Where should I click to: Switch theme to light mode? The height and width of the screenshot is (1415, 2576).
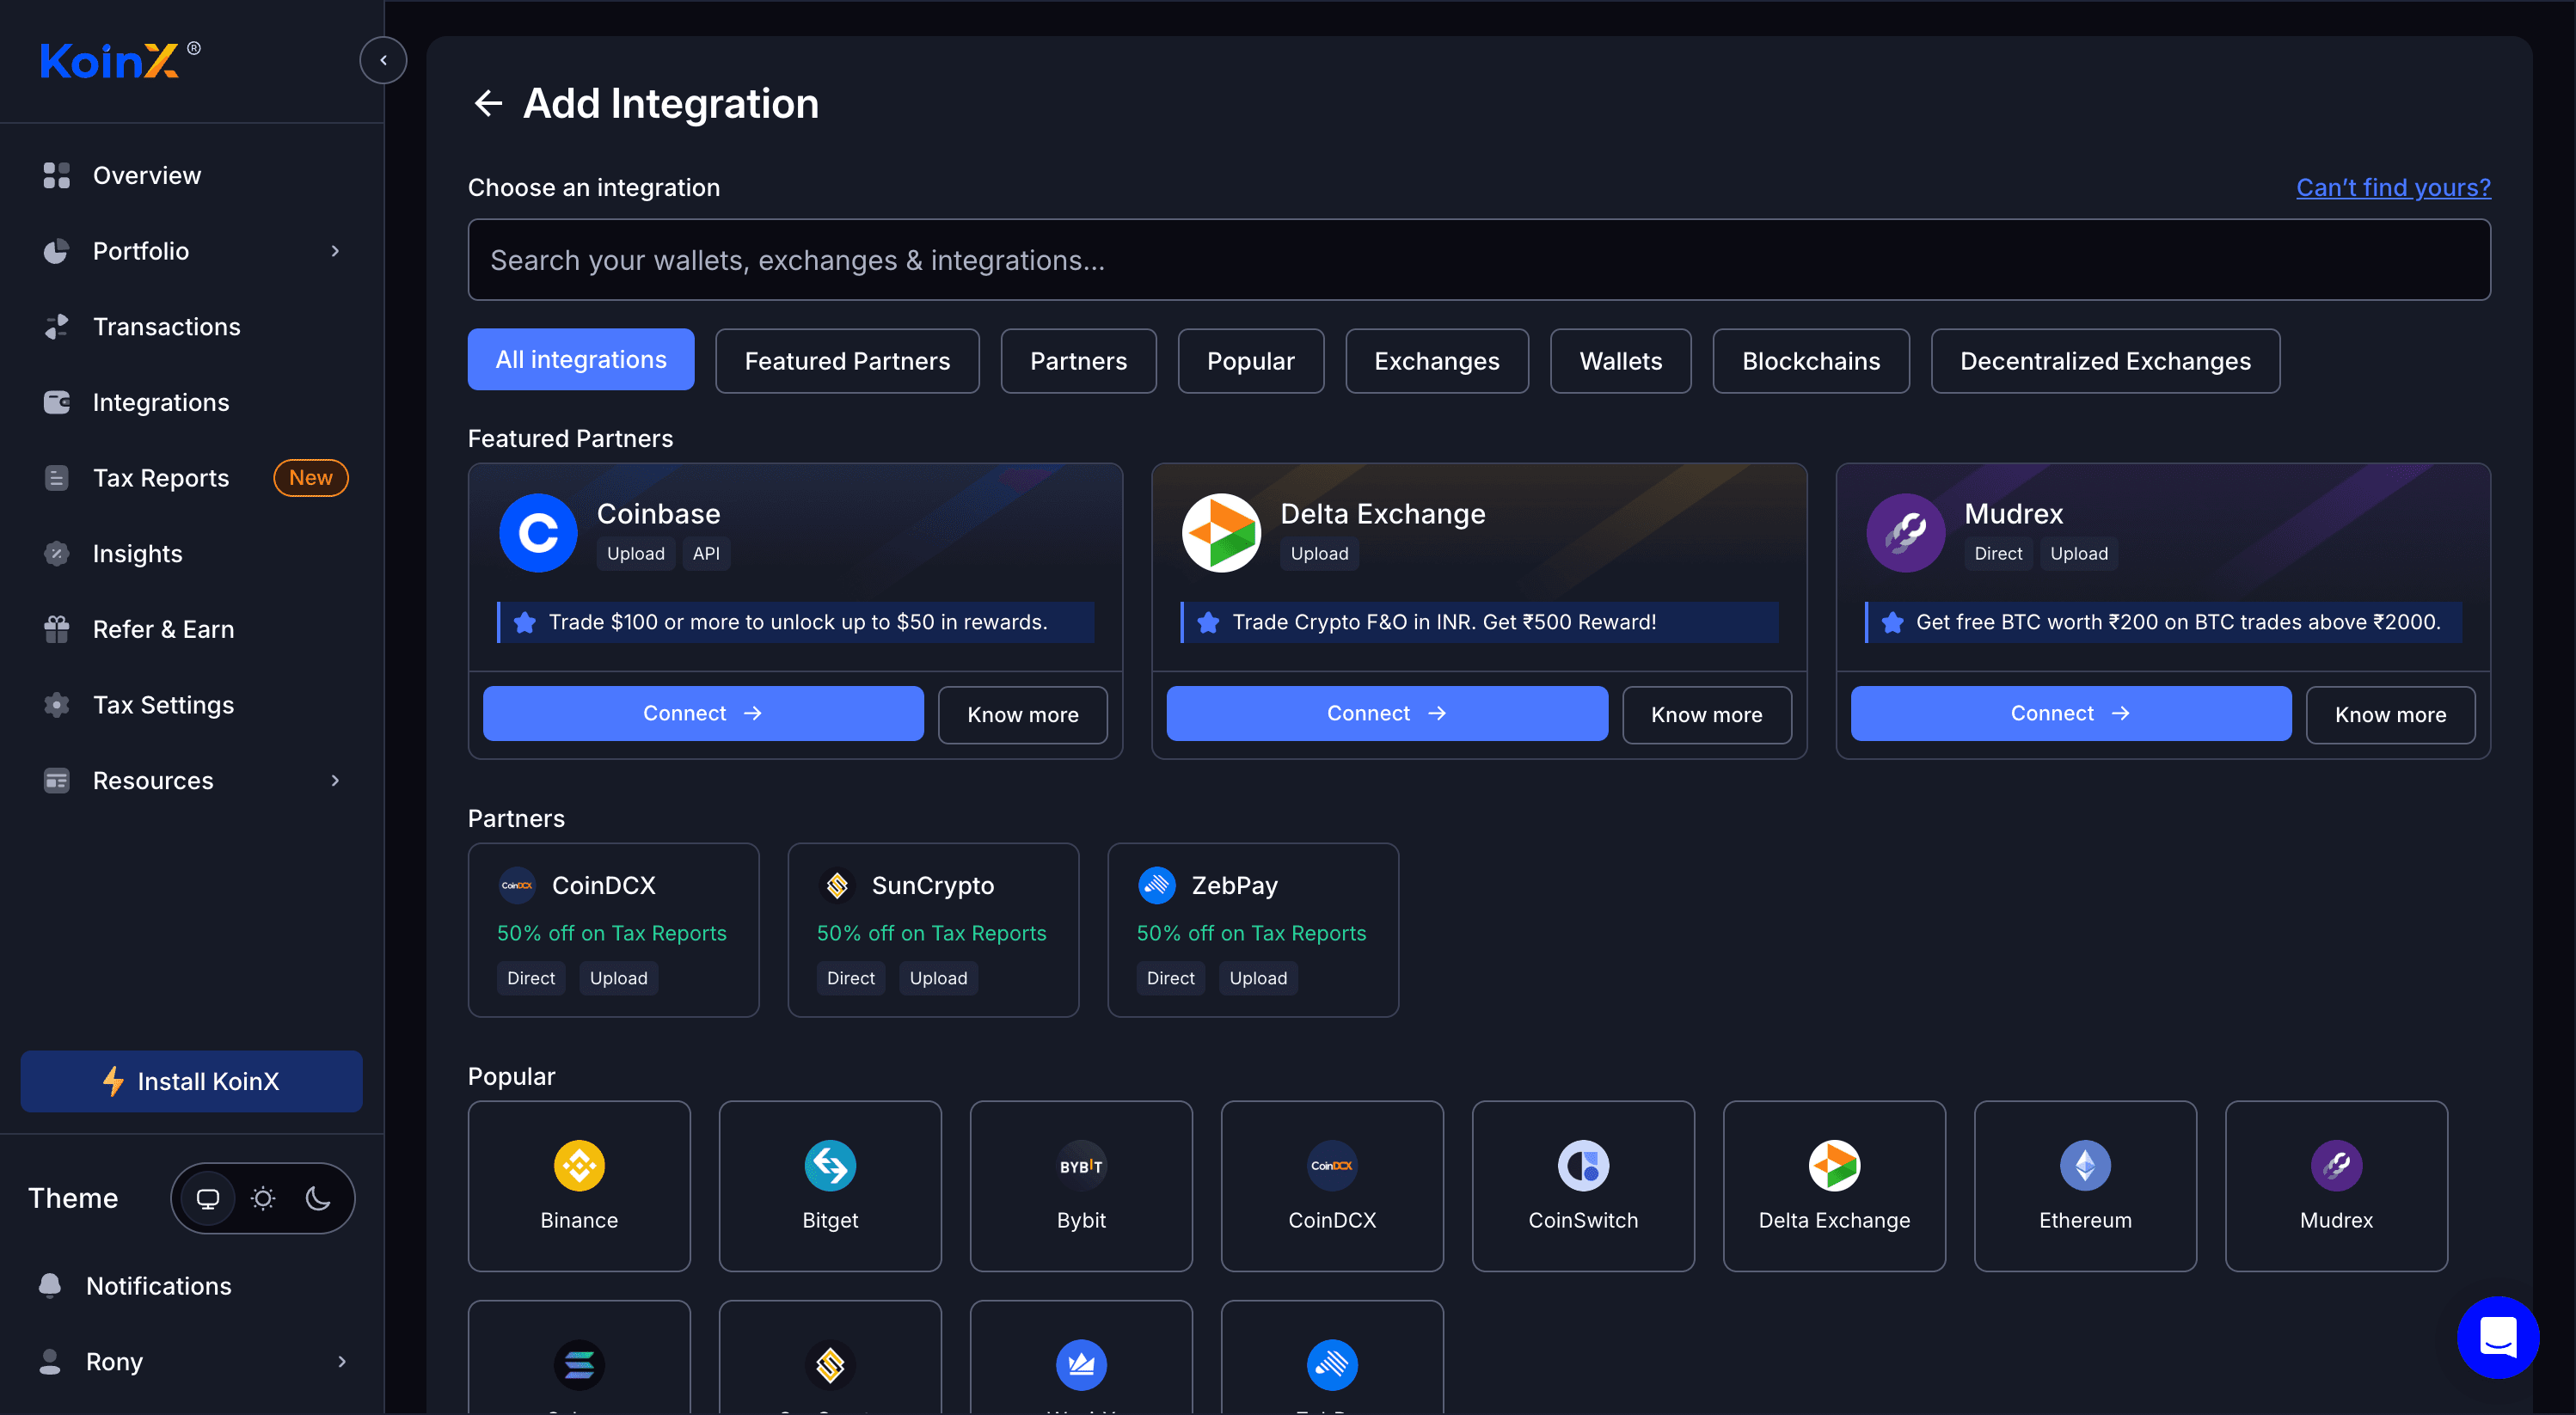[263, 1198]
